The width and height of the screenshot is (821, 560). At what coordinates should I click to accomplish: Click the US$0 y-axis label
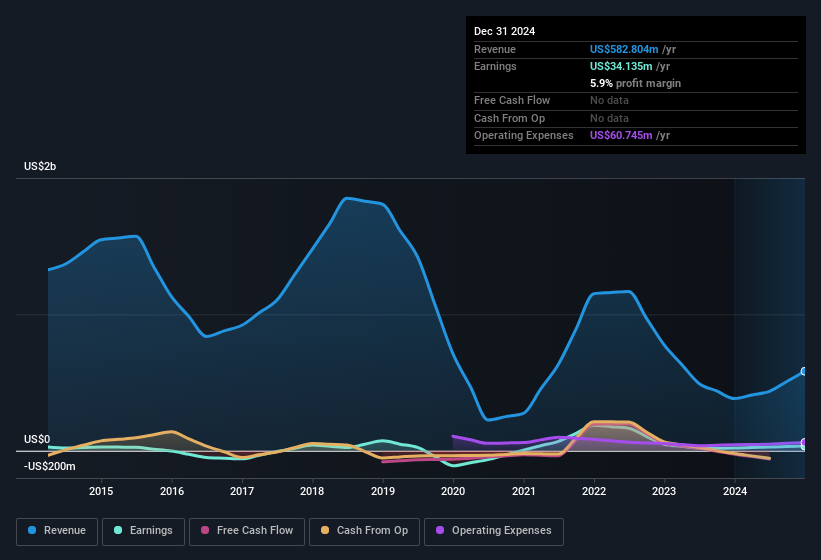pos(37,439)
